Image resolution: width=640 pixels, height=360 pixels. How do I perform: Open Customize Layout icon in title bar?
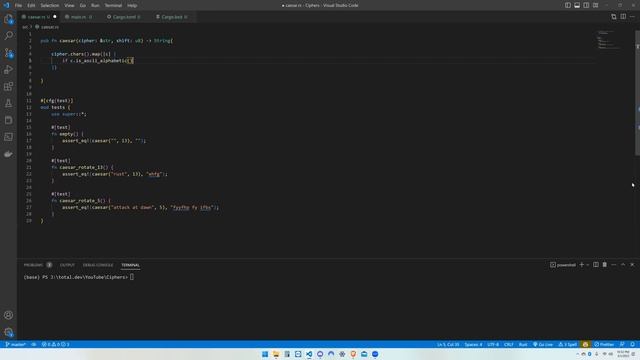(x=596, y=5)
